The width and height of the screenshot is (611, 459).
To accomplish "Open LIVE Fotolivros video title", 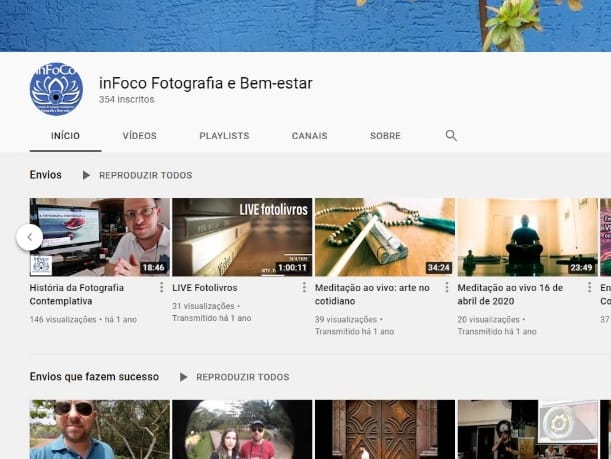I will (205, 288).
